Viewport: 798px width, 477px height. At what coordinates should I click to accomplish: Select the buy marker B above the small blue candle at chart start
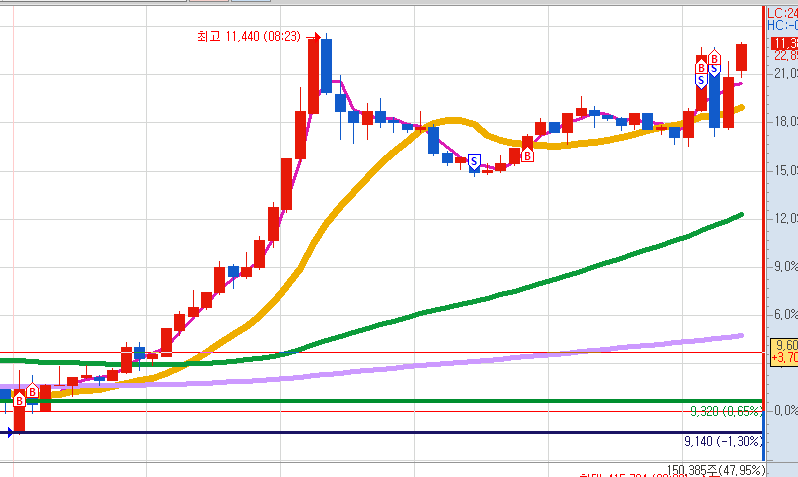[32, 391]
